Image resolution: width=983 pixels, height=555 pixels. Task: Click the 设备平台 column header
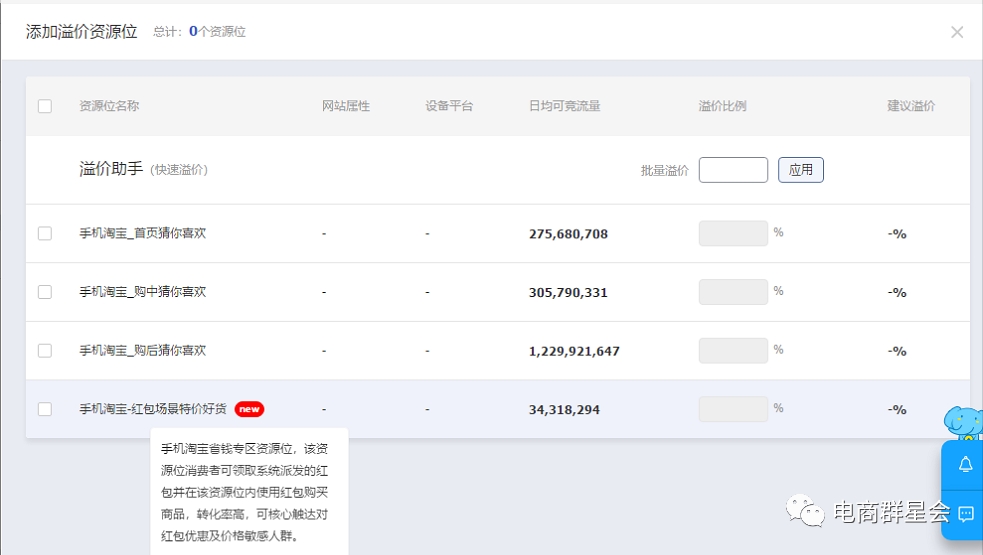click(x=449, y=106)
